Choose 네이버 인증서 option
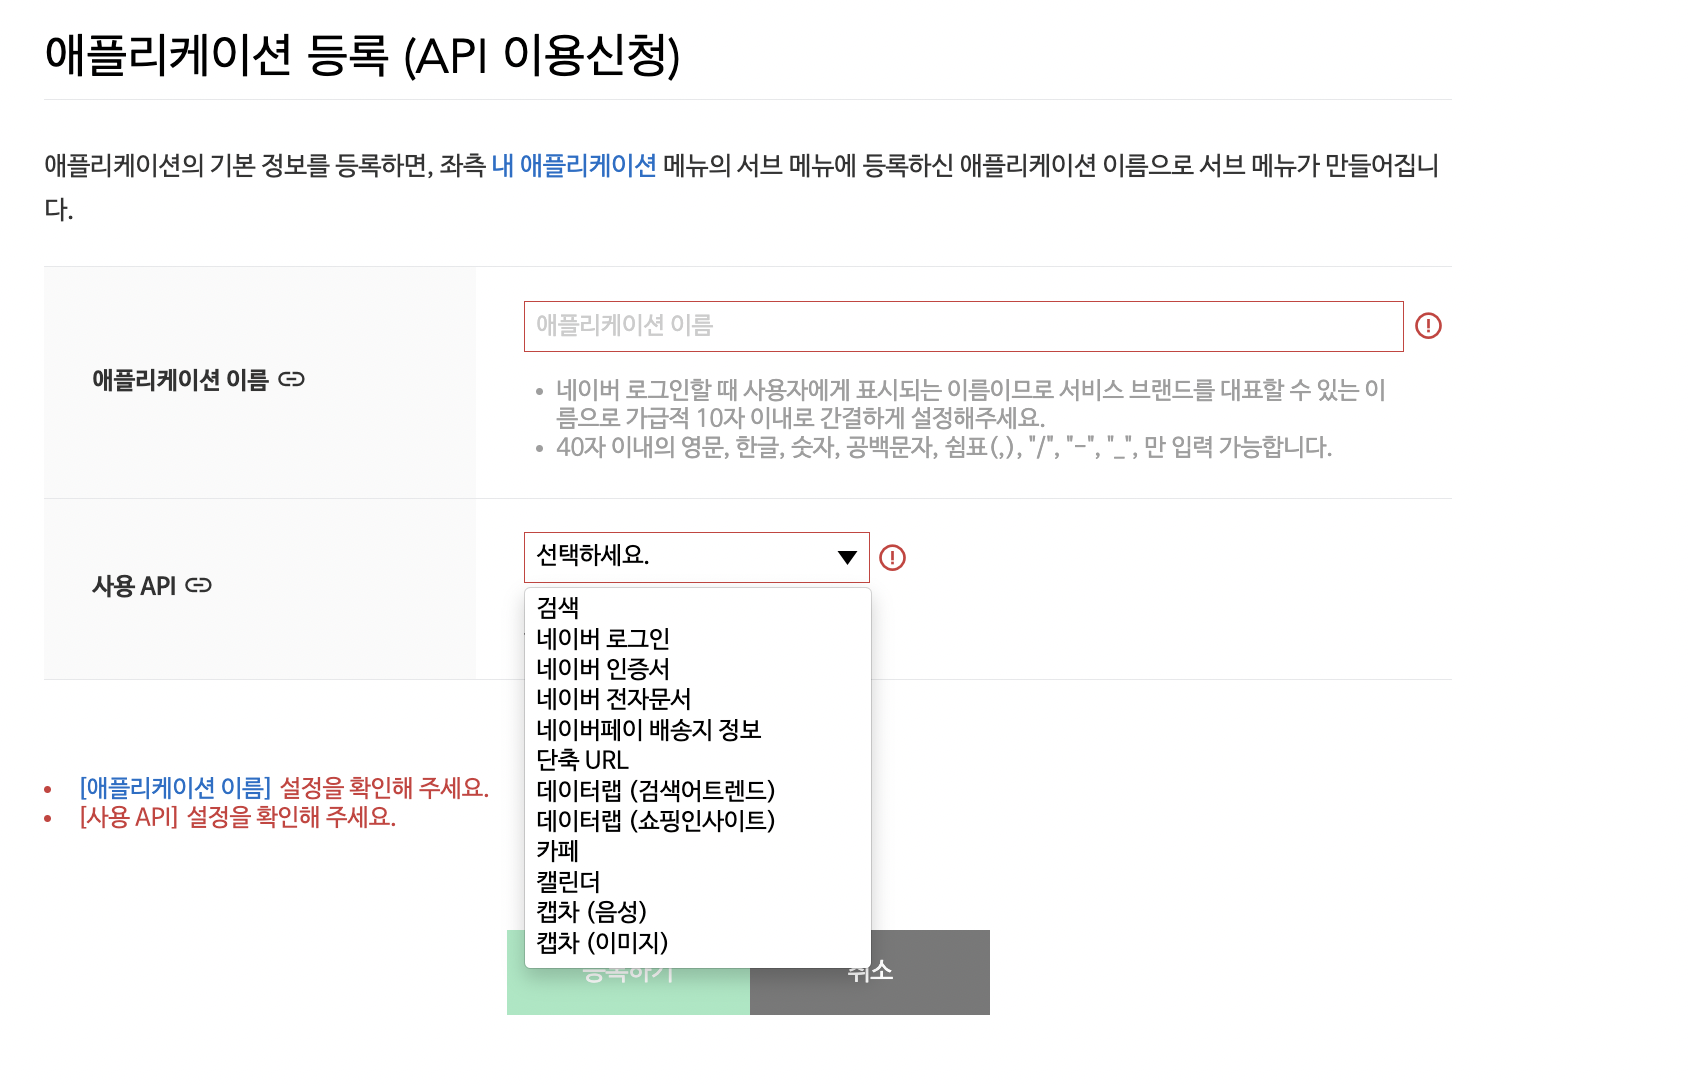This screenshot has width=1688, height=1086. pyautogui.click(x=698, y=668)
